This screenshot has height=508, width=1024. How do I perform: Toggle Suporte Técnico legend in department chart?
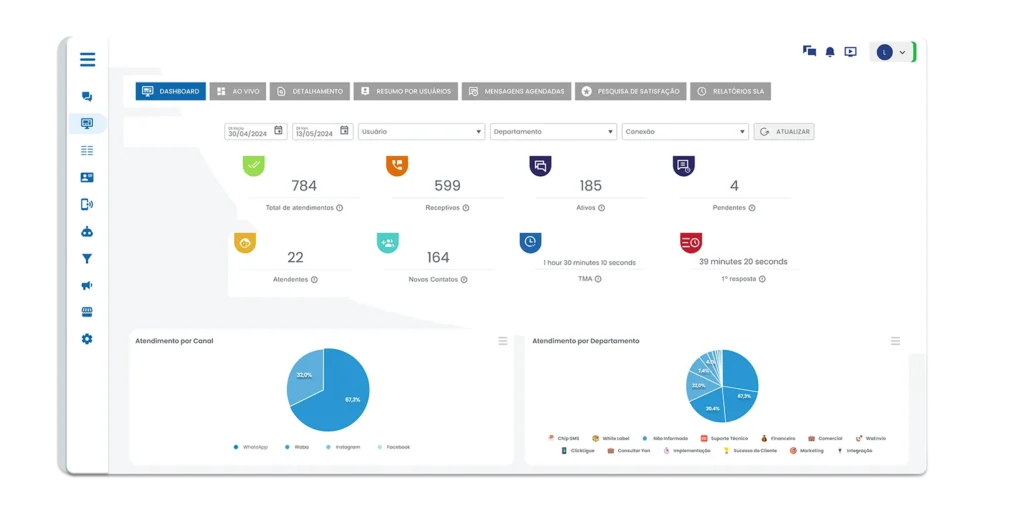pos(724,438)
